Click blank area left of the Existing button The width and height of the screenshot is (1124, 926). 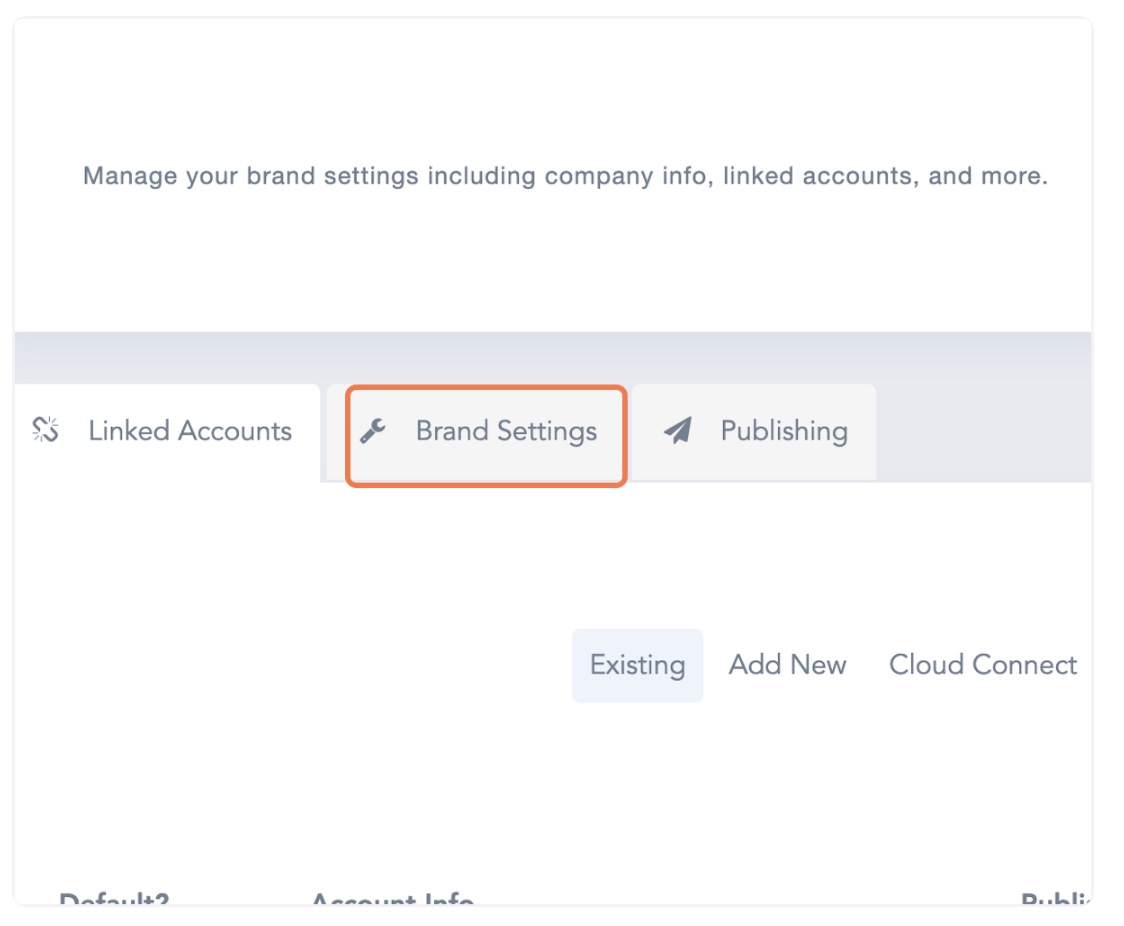(300, 665)
